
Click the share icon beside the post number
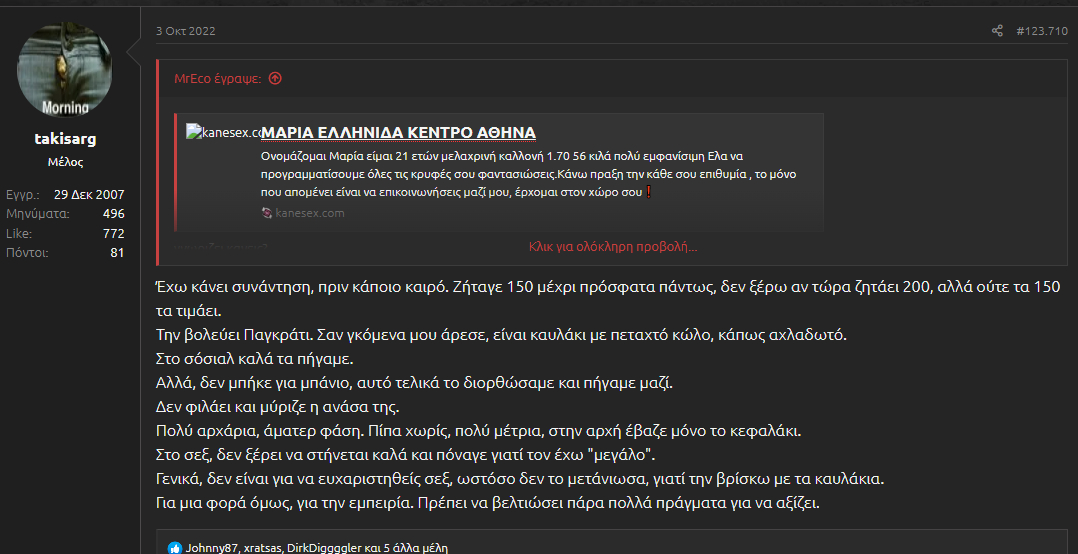coord(997,31)
